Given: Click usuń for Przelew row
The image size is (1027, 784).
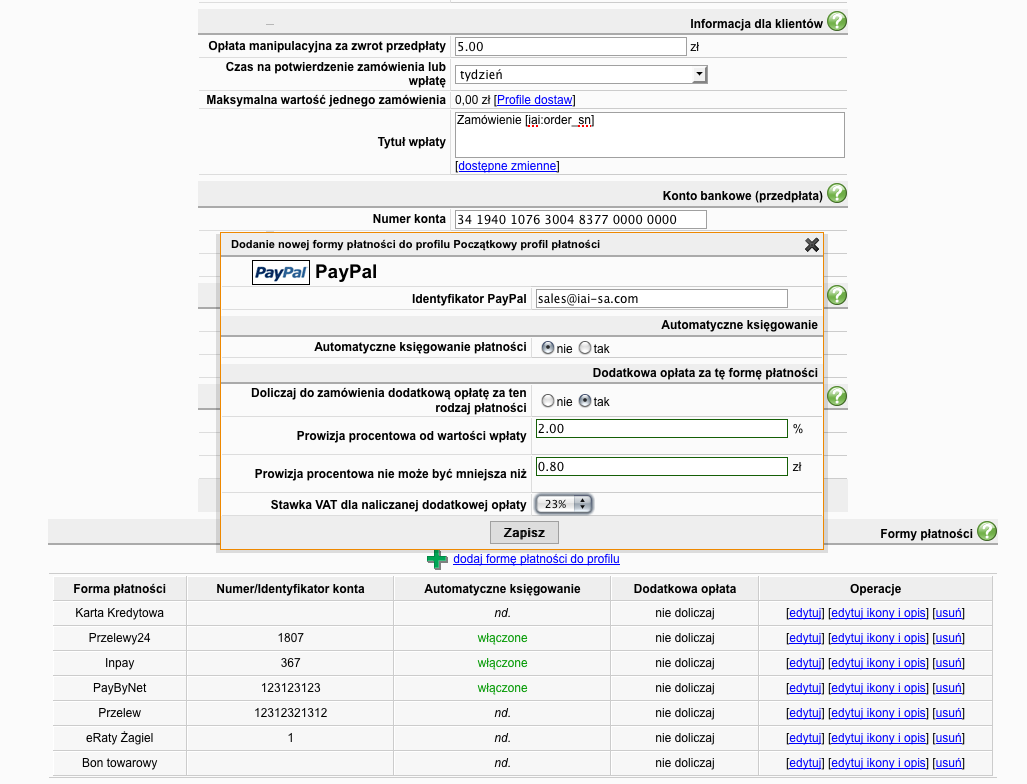Looking at the screenshot, I should [x=948, y=713].
